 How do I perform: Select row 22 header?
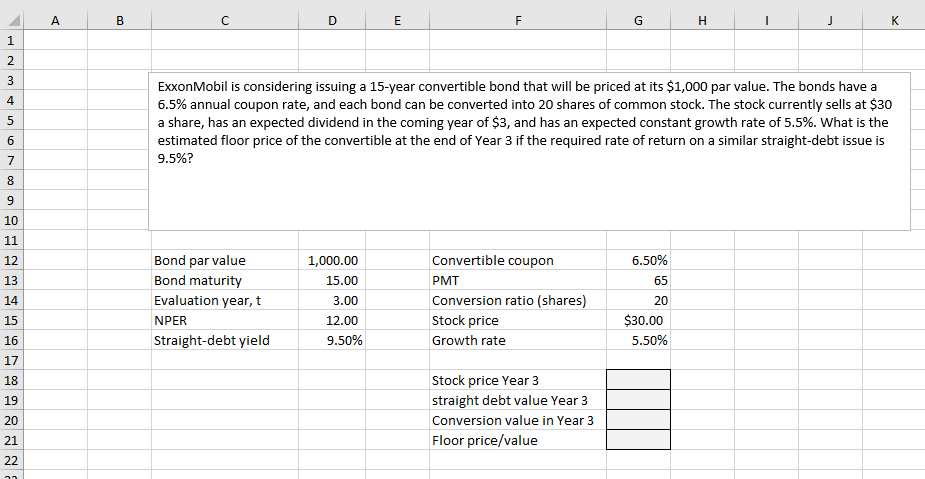click(x=12, y=461)
